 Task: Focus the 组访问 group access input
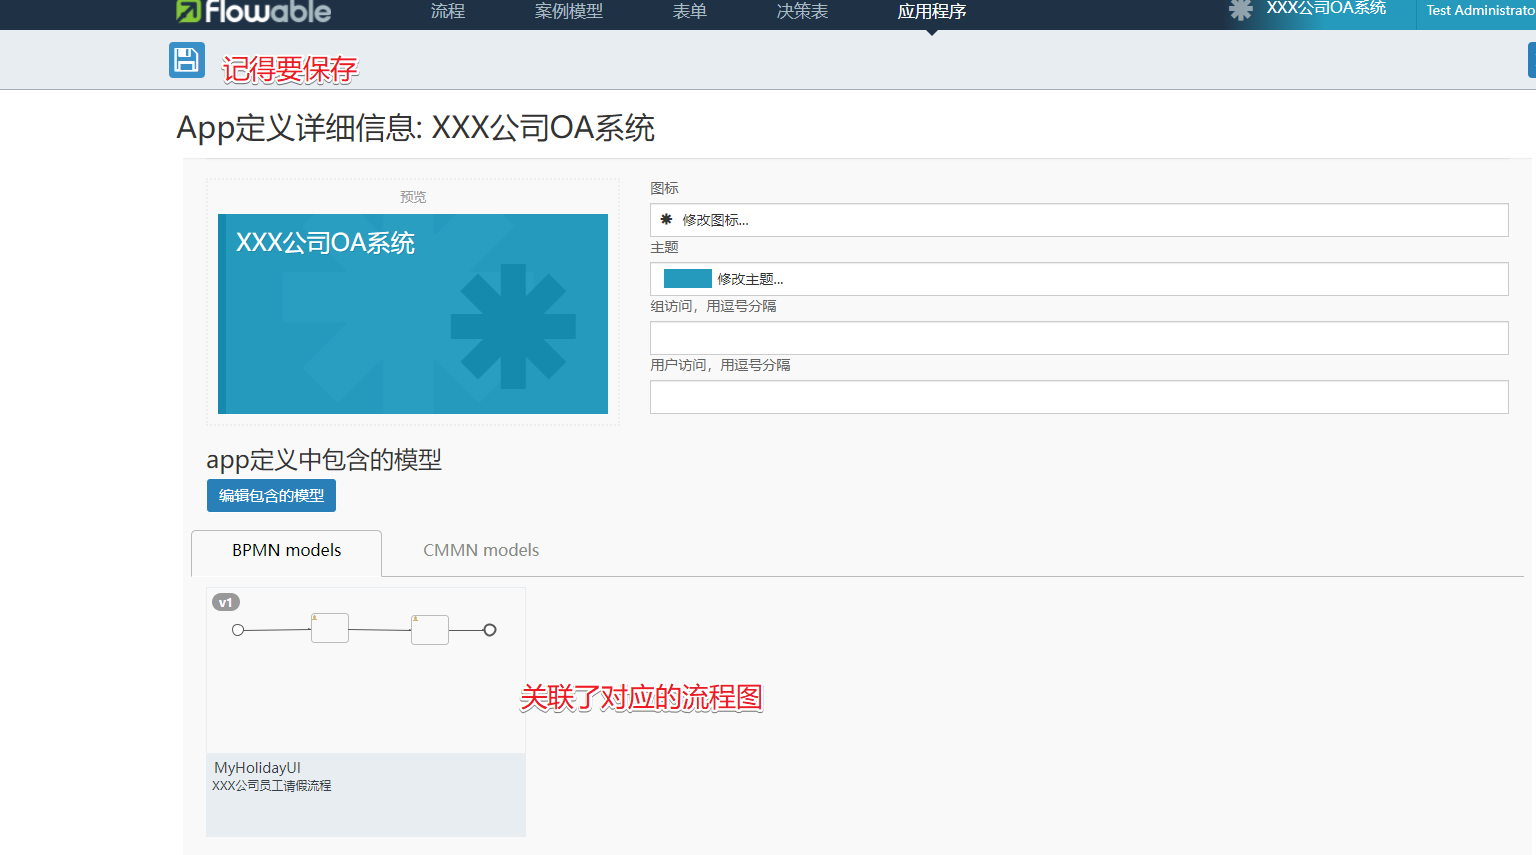click(x=1079, y=338)
